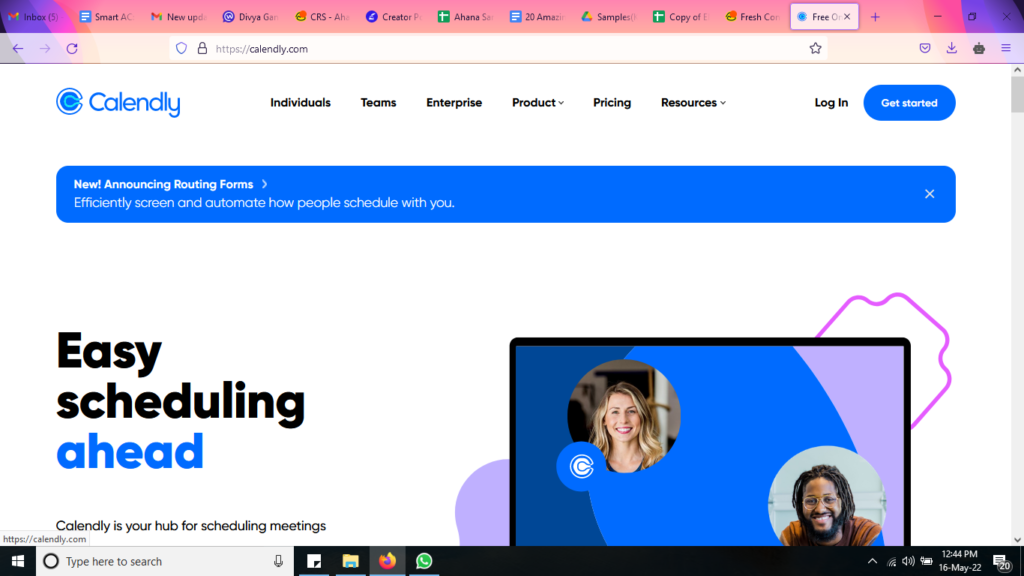Switch to the Inbox (5) Gmail tab

click(x=34, y=17)
